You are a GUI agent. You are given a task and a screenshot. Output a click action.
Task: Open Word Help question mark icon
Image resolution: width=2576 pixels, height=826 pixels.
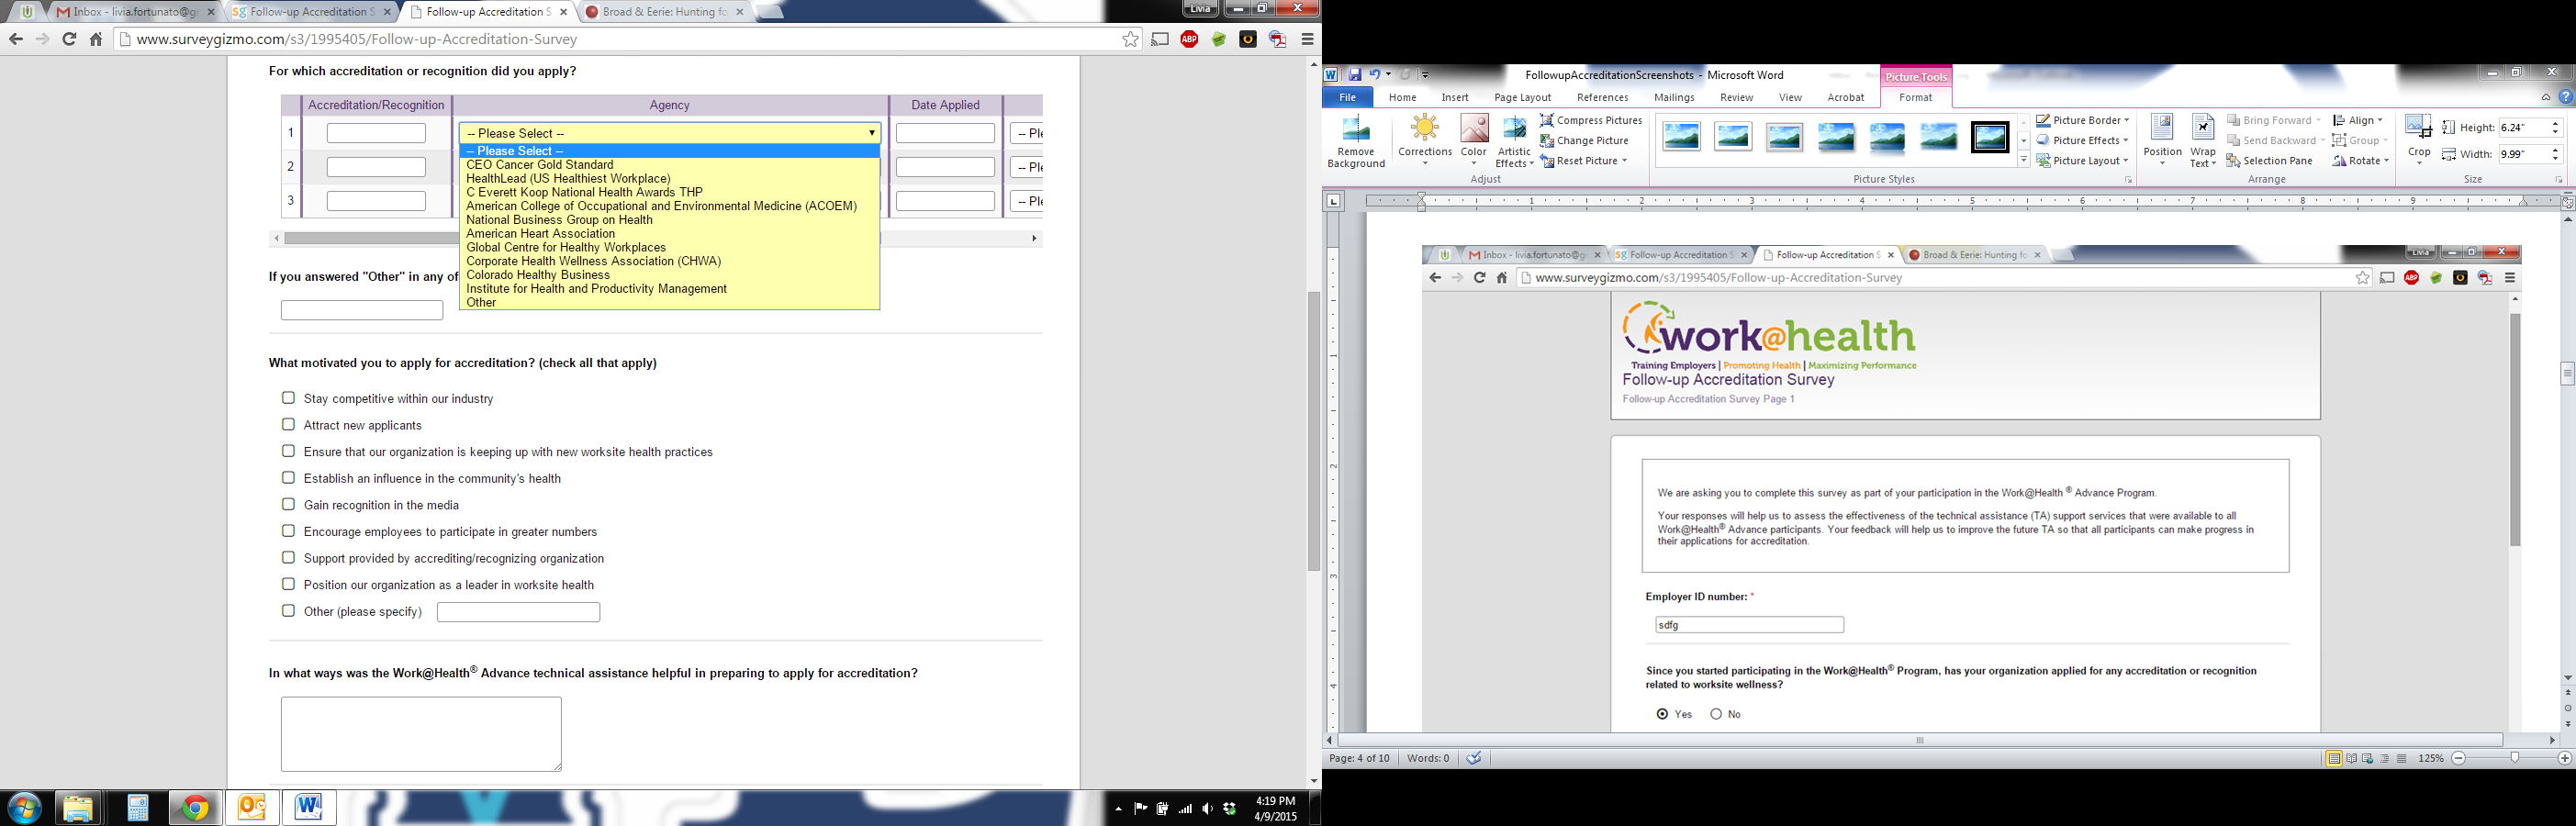pos(2566,97)
